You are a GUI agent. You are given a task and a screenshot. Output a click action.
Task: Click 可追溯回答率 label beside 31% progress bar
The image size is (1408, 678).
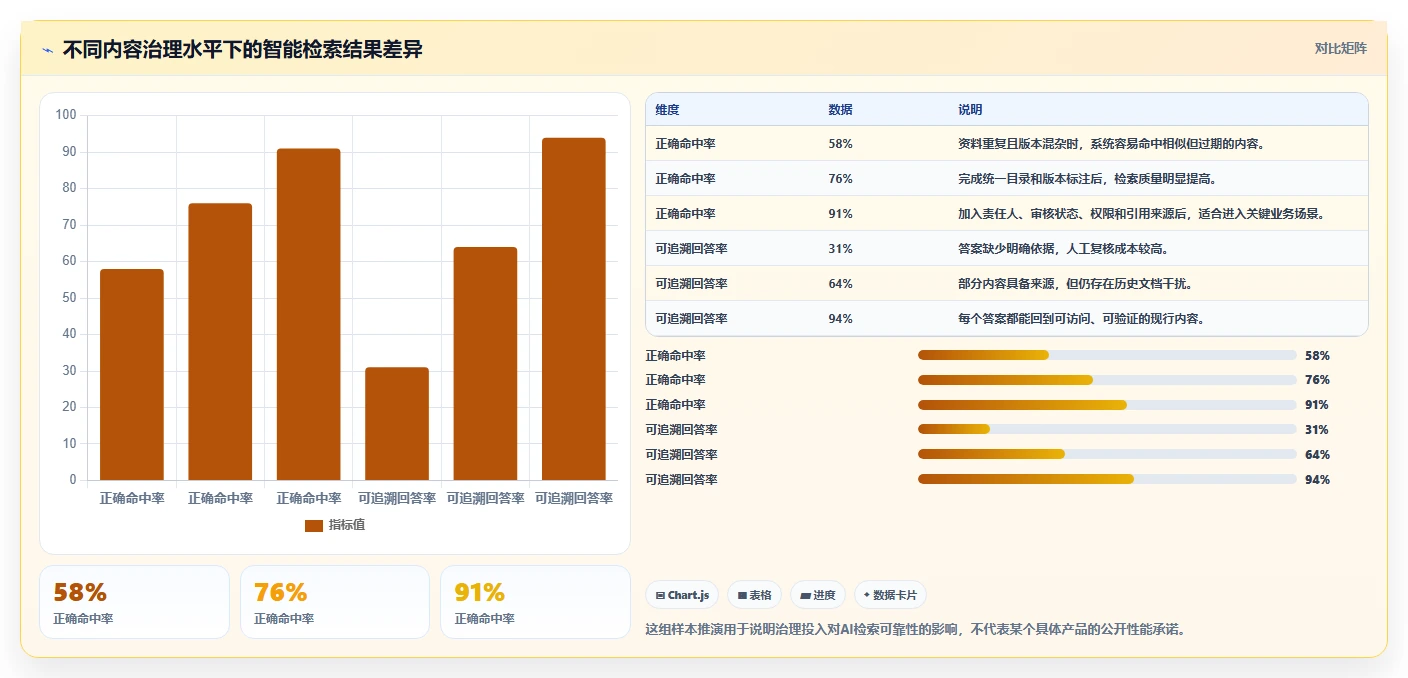(x=682, y=430)
